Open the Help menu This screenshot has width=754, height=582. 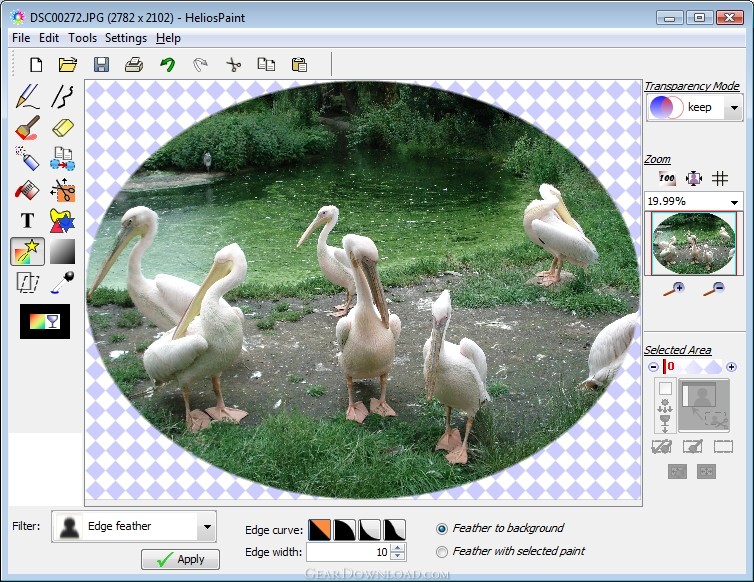click(x=168, y=38)
